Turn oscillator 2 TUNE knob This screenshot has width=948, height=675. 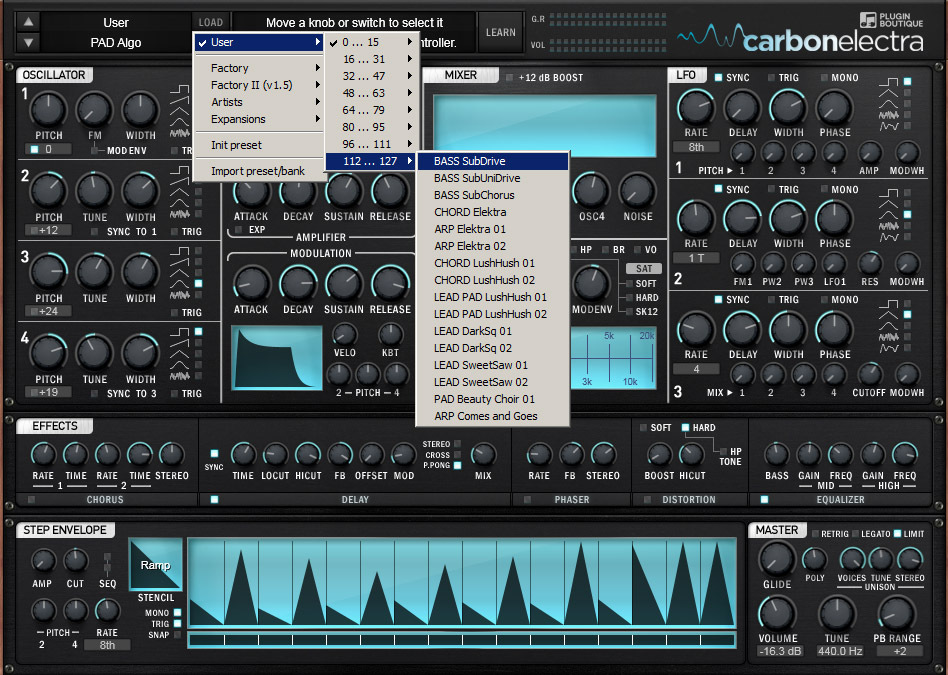[94, 191]
